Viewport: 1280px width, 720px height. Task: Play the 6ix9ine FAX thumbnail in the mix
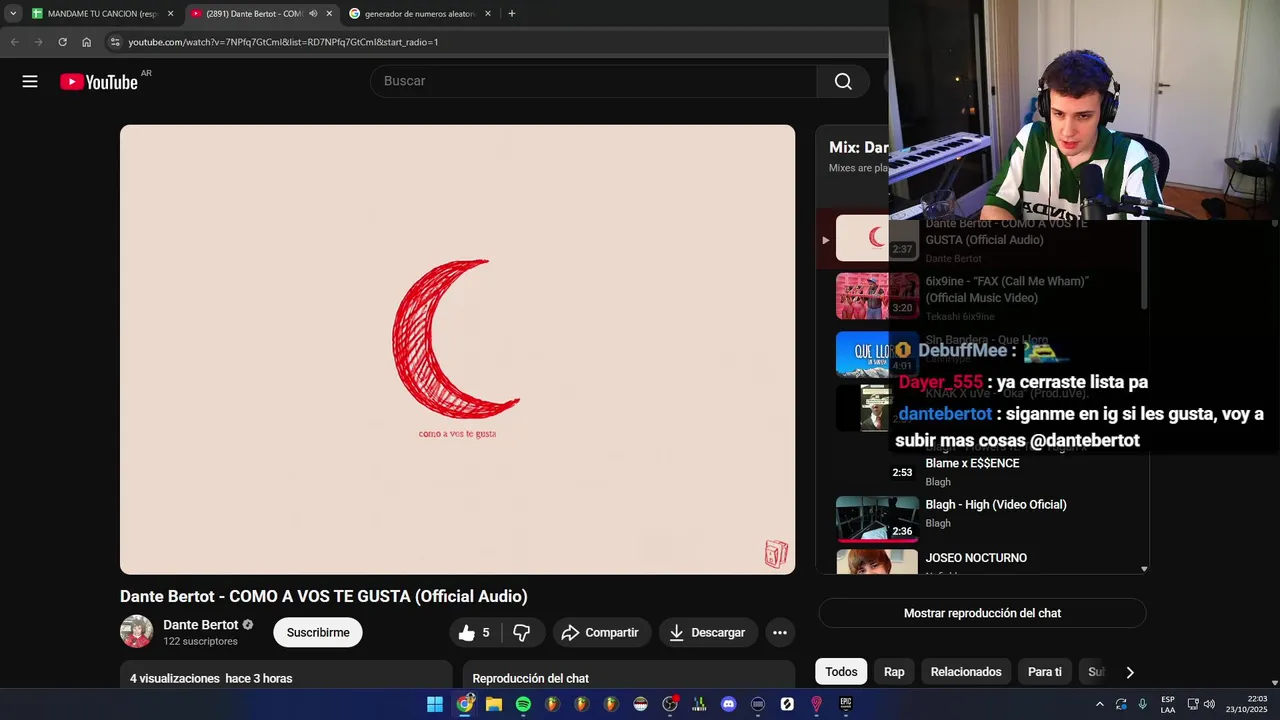877,296
